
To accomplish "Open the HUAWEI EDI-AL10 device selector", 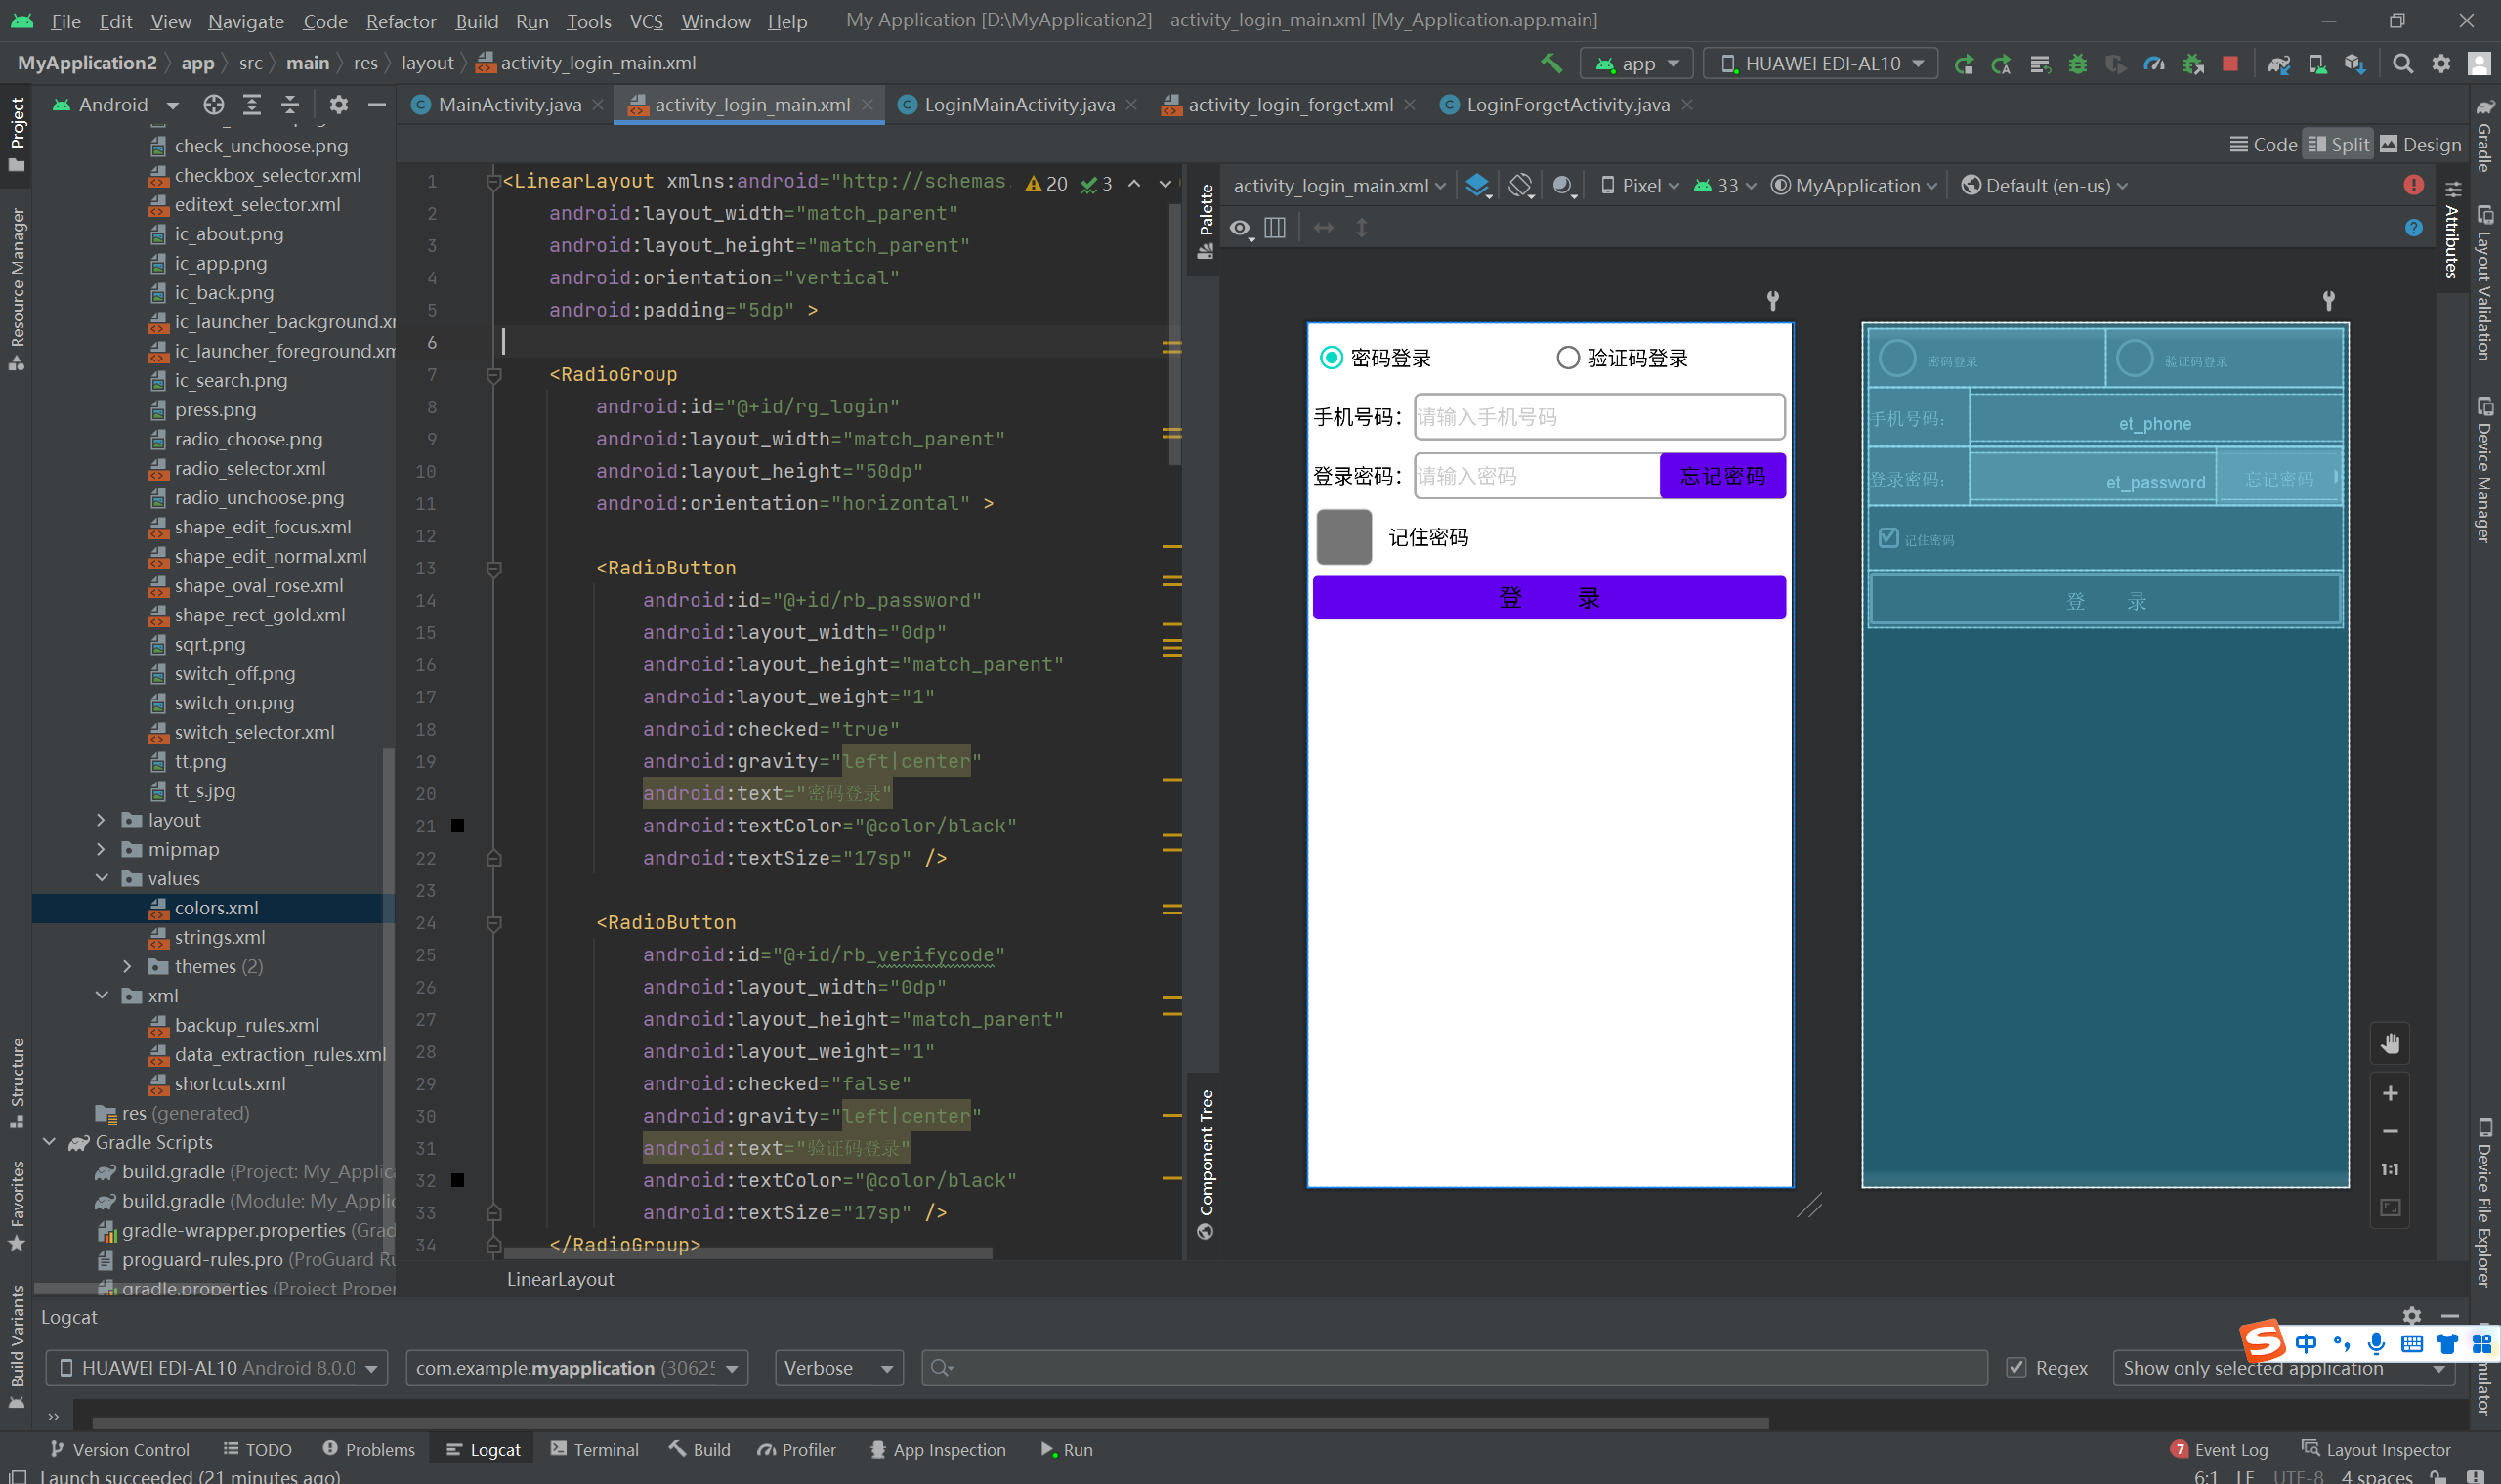I will (1820, 63).
